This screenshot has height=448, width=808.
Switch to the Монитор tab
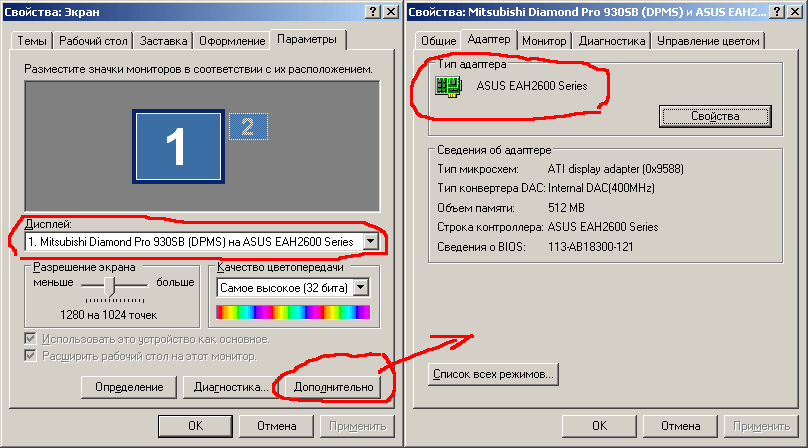[x=544, y=41]
